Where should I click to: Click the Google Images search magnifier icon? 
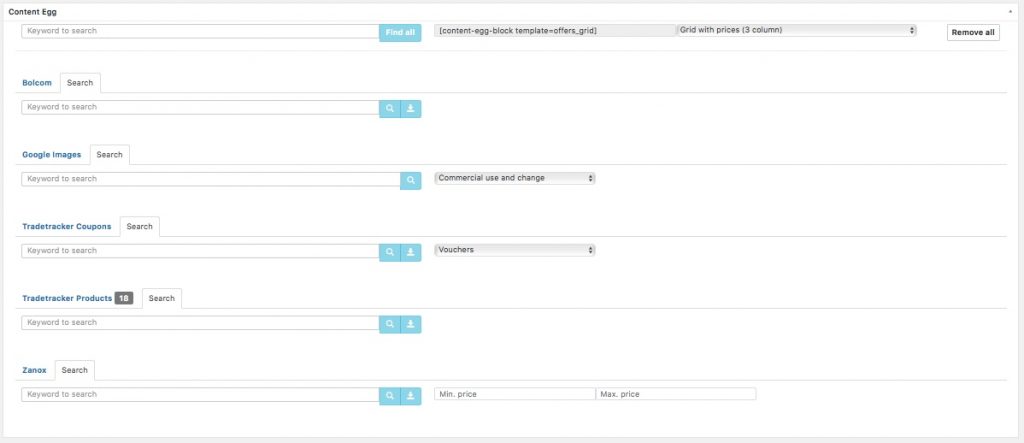coord(411,180)
